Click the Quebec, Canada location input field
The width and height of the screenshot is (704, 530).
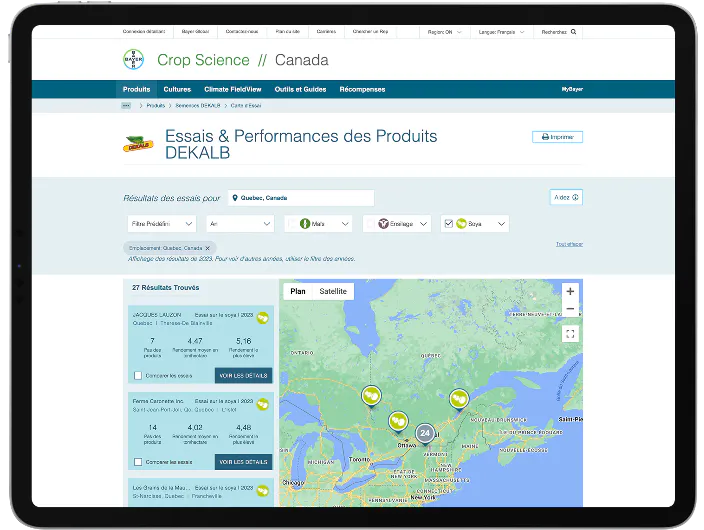301,198
